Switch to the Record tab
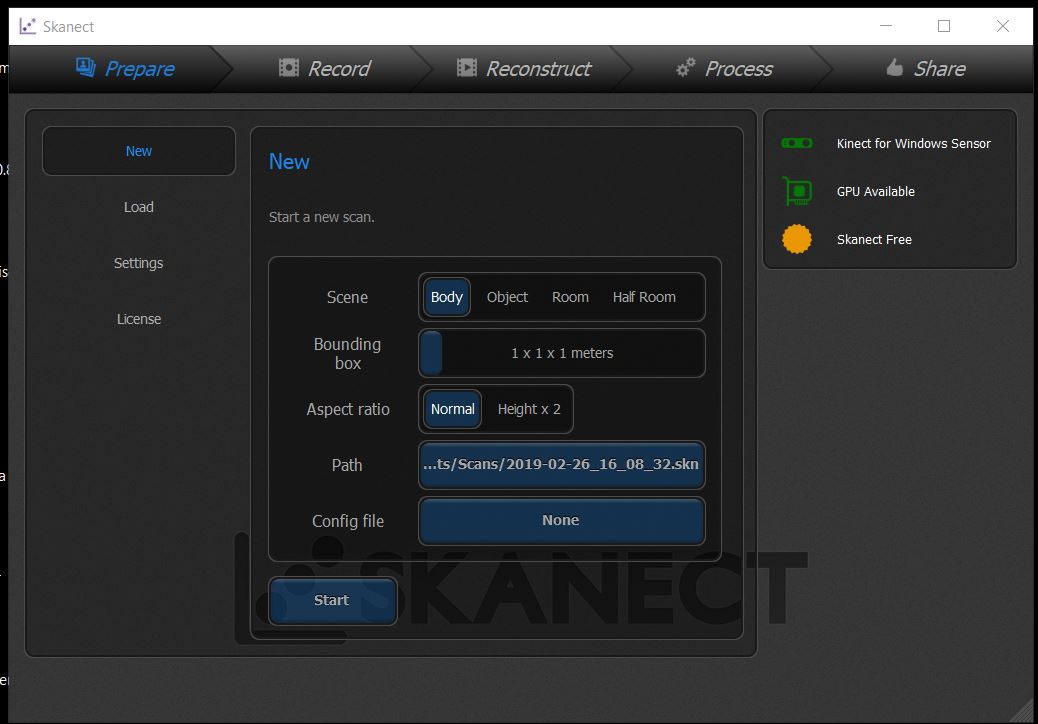The image size is (1038, 724). [x=324, y=68]
